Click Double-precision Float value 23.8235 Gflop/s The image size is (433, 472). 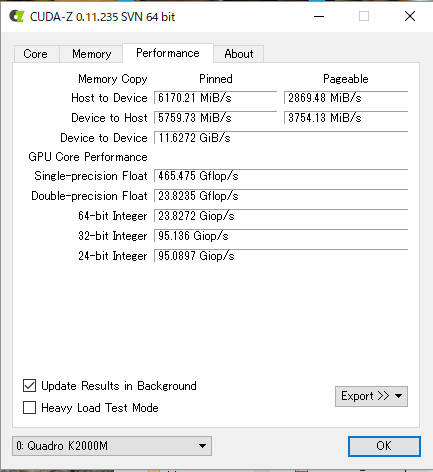click(281, 196)
